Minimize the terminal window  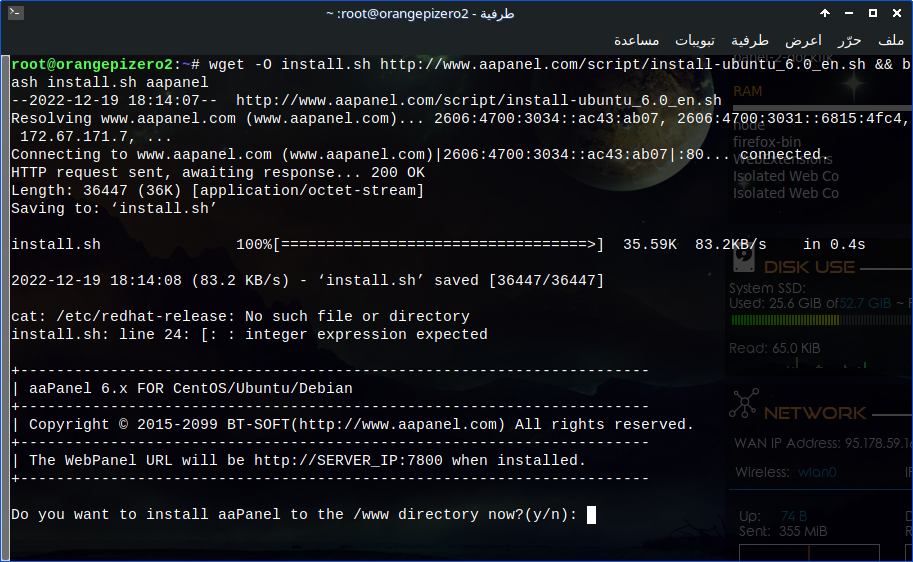[x=849, y=14]
